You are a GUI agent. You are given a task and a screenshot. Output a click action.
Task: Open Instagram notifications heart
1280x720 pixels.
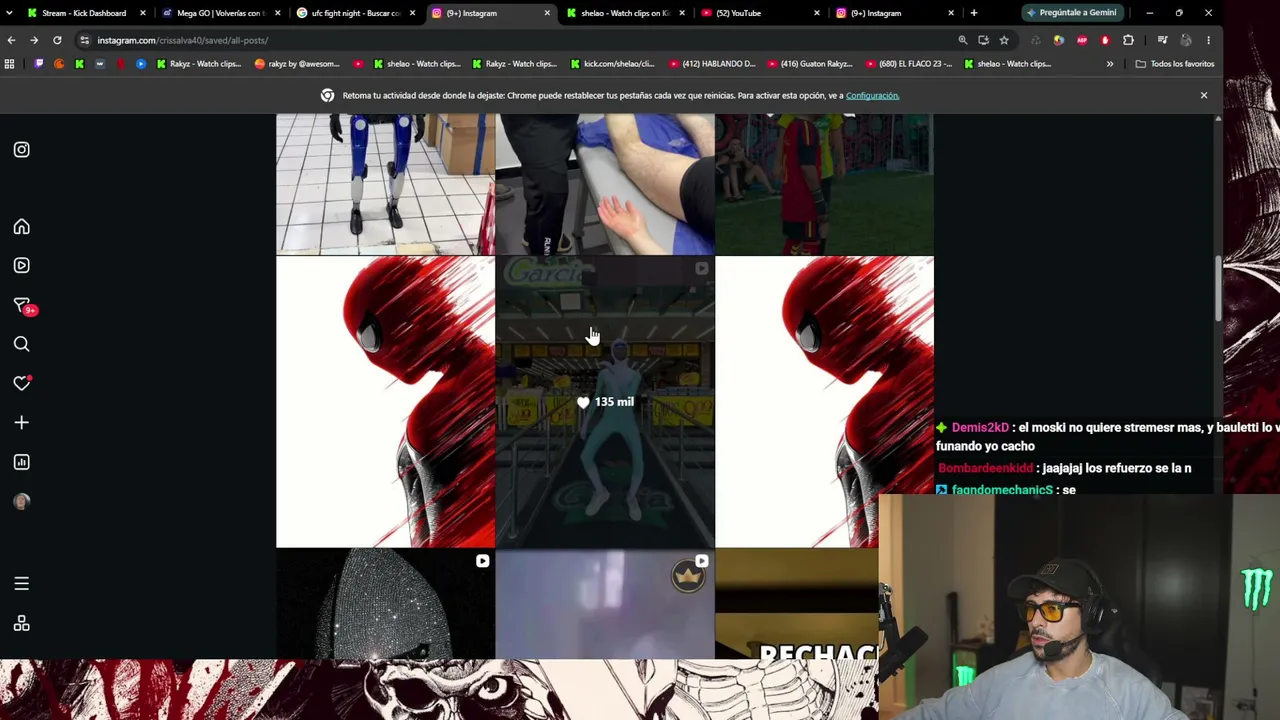tap(21, 384)
